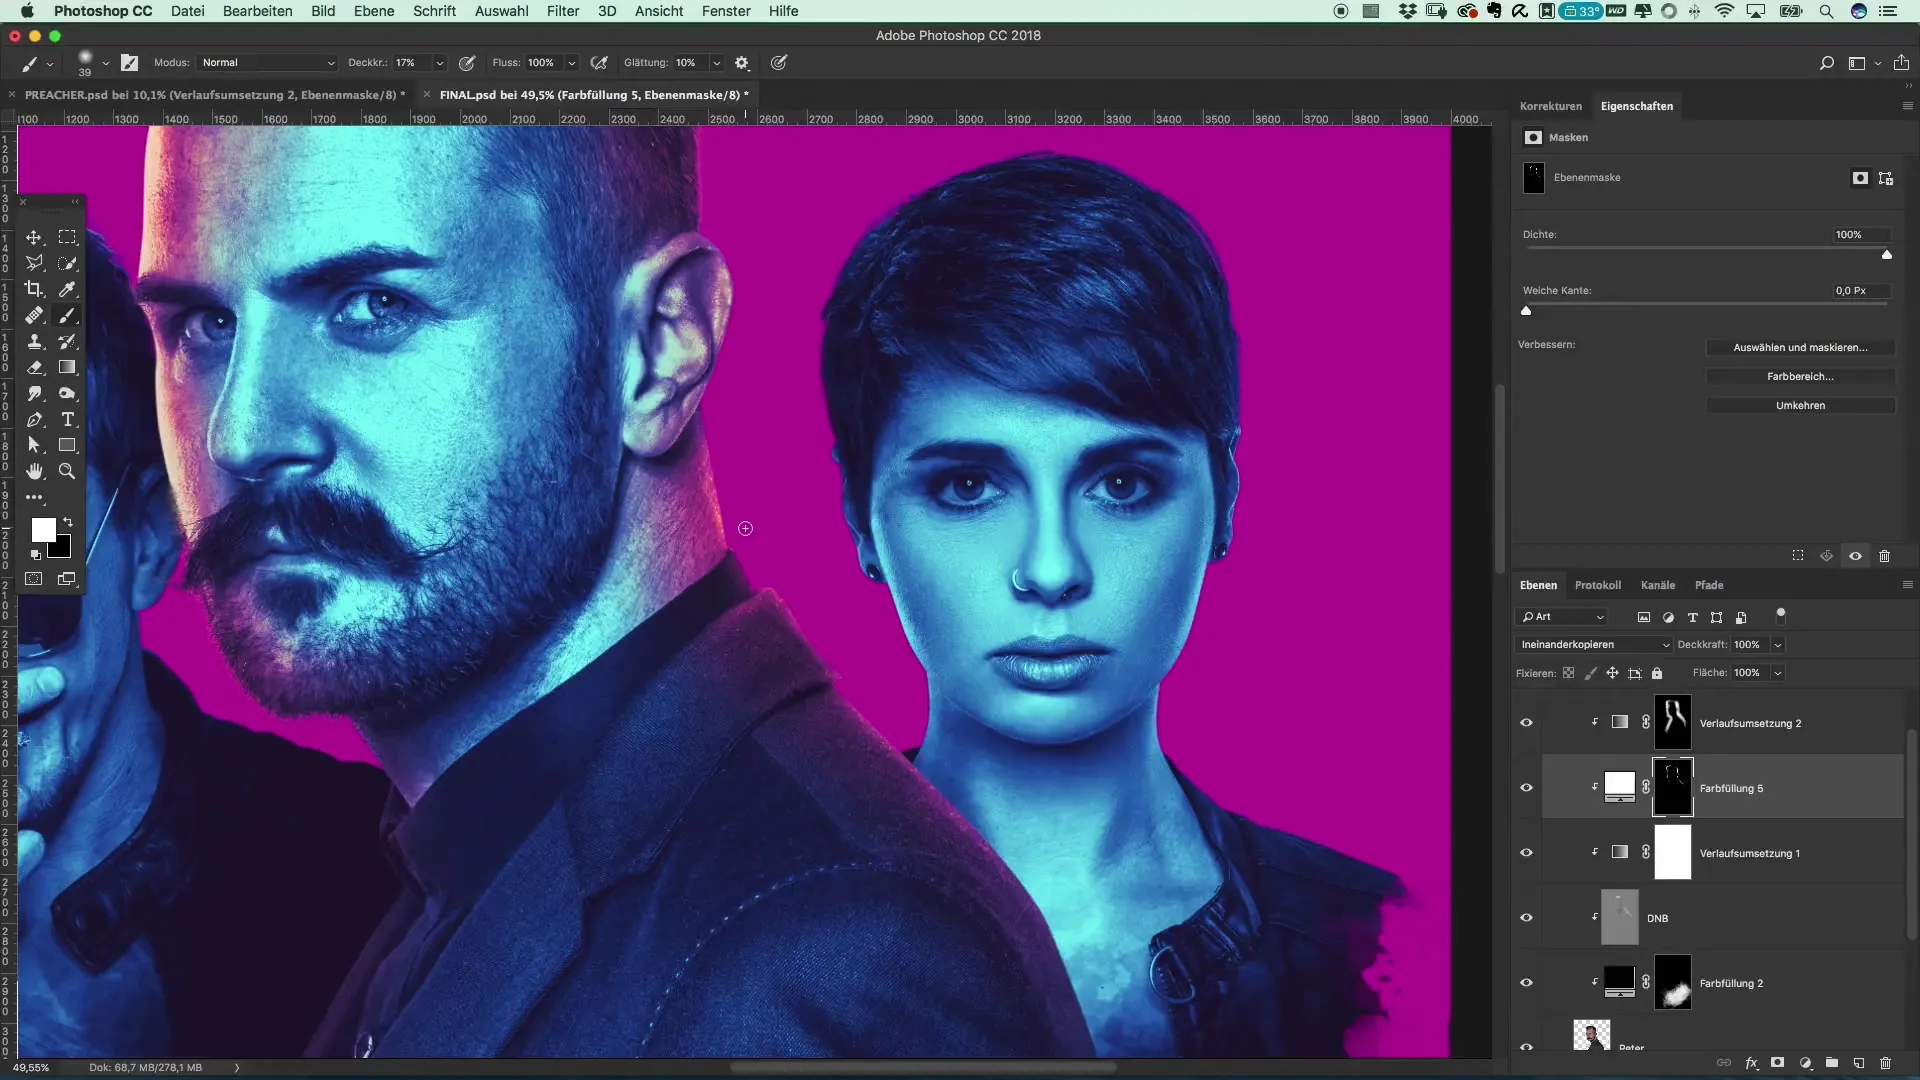
Task: Open layer Deckkraft dropdown arrow
Action: click(x=1777, y=645)
